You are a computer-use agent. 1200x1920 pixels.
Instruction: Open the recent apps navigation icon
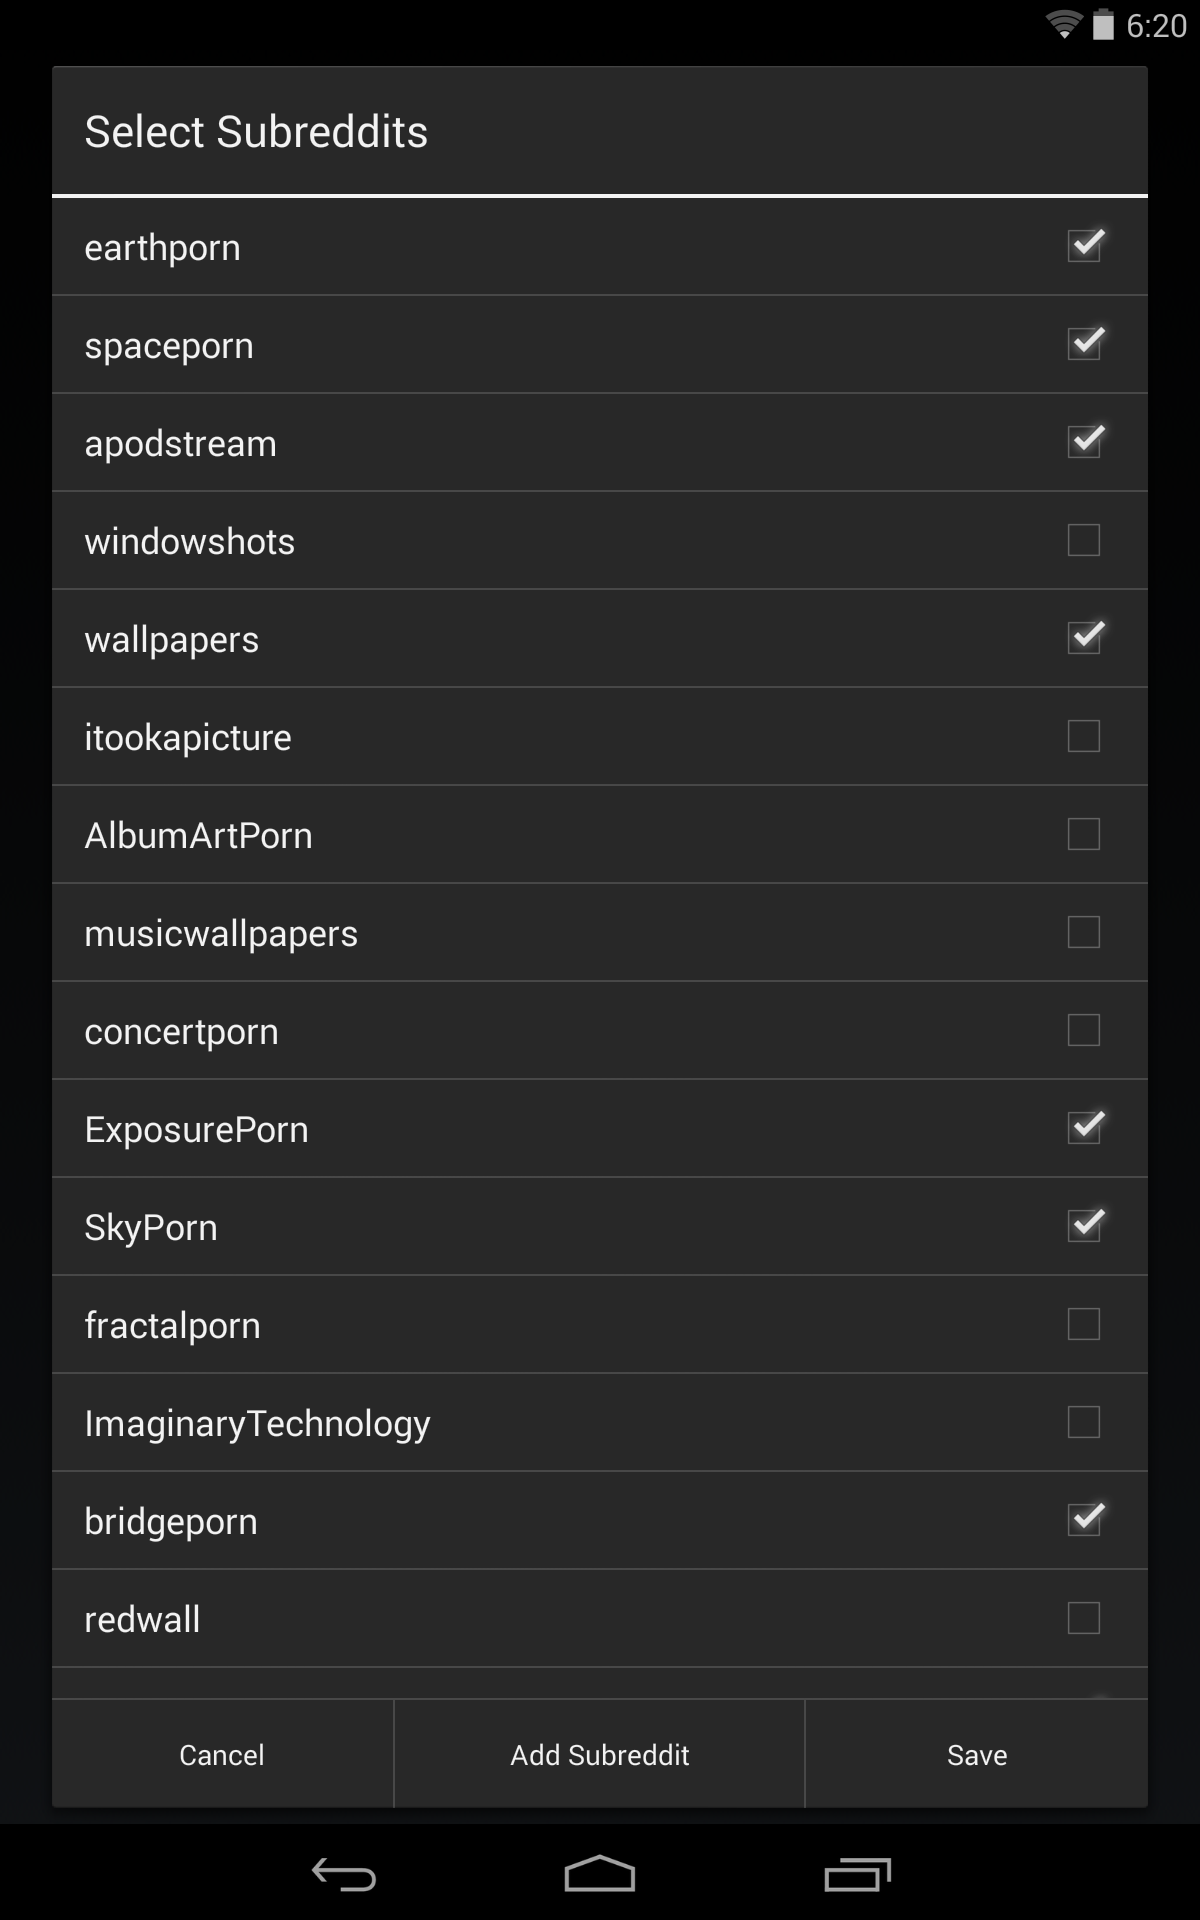click(x=857, y=1874)
